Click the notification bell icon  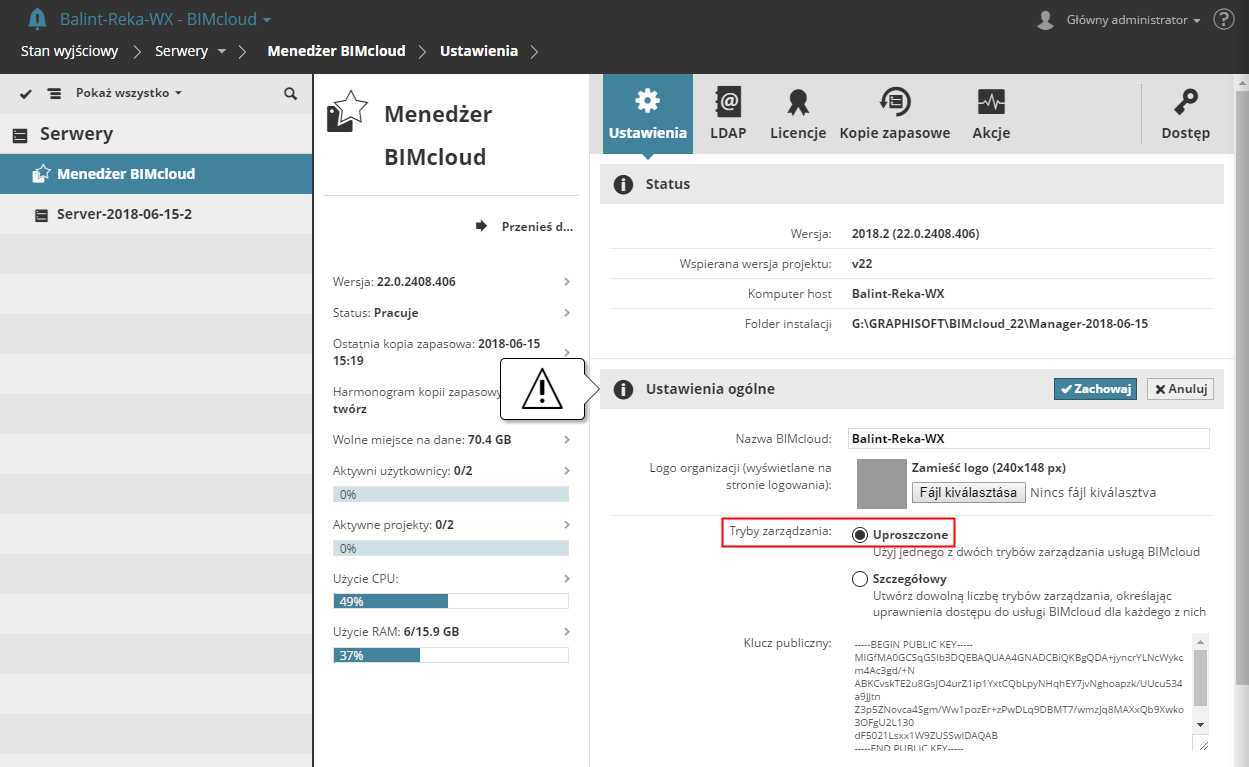(x=36, y=19)
